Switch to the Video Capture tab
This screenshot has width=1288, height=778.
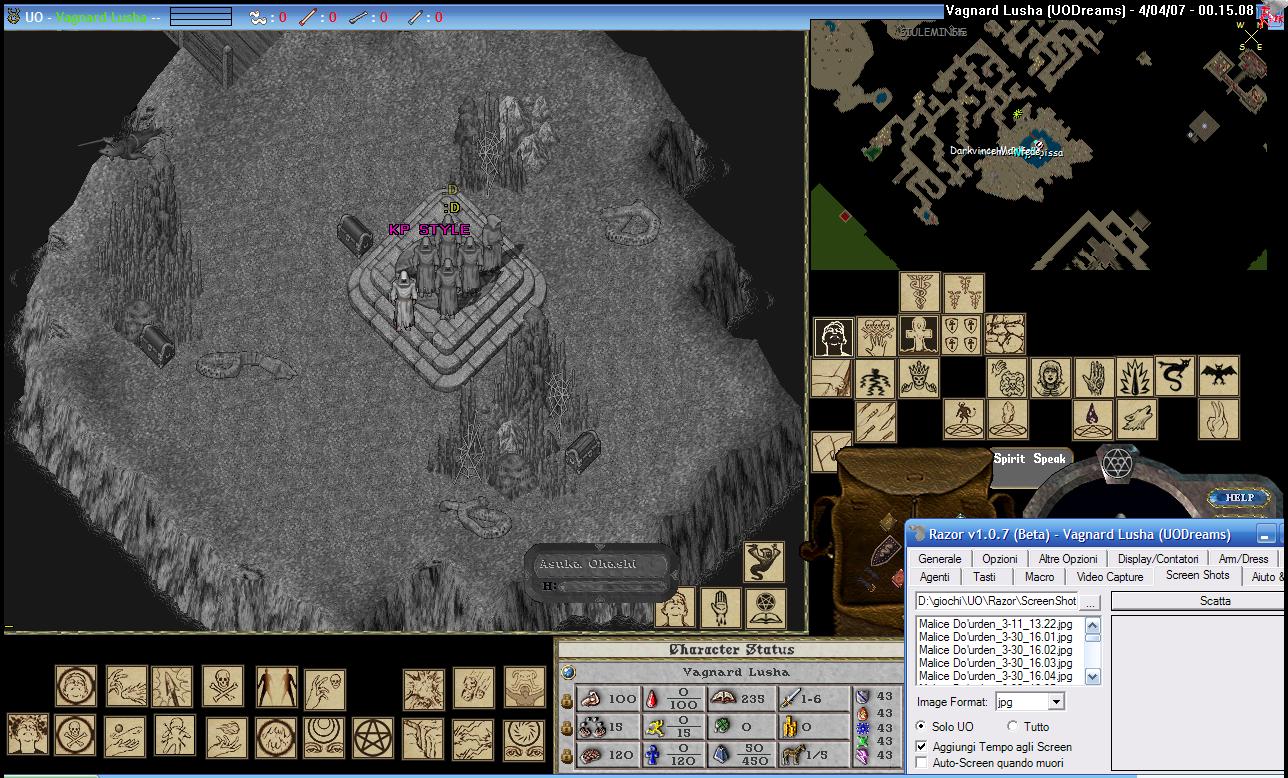pos(1110,576)
